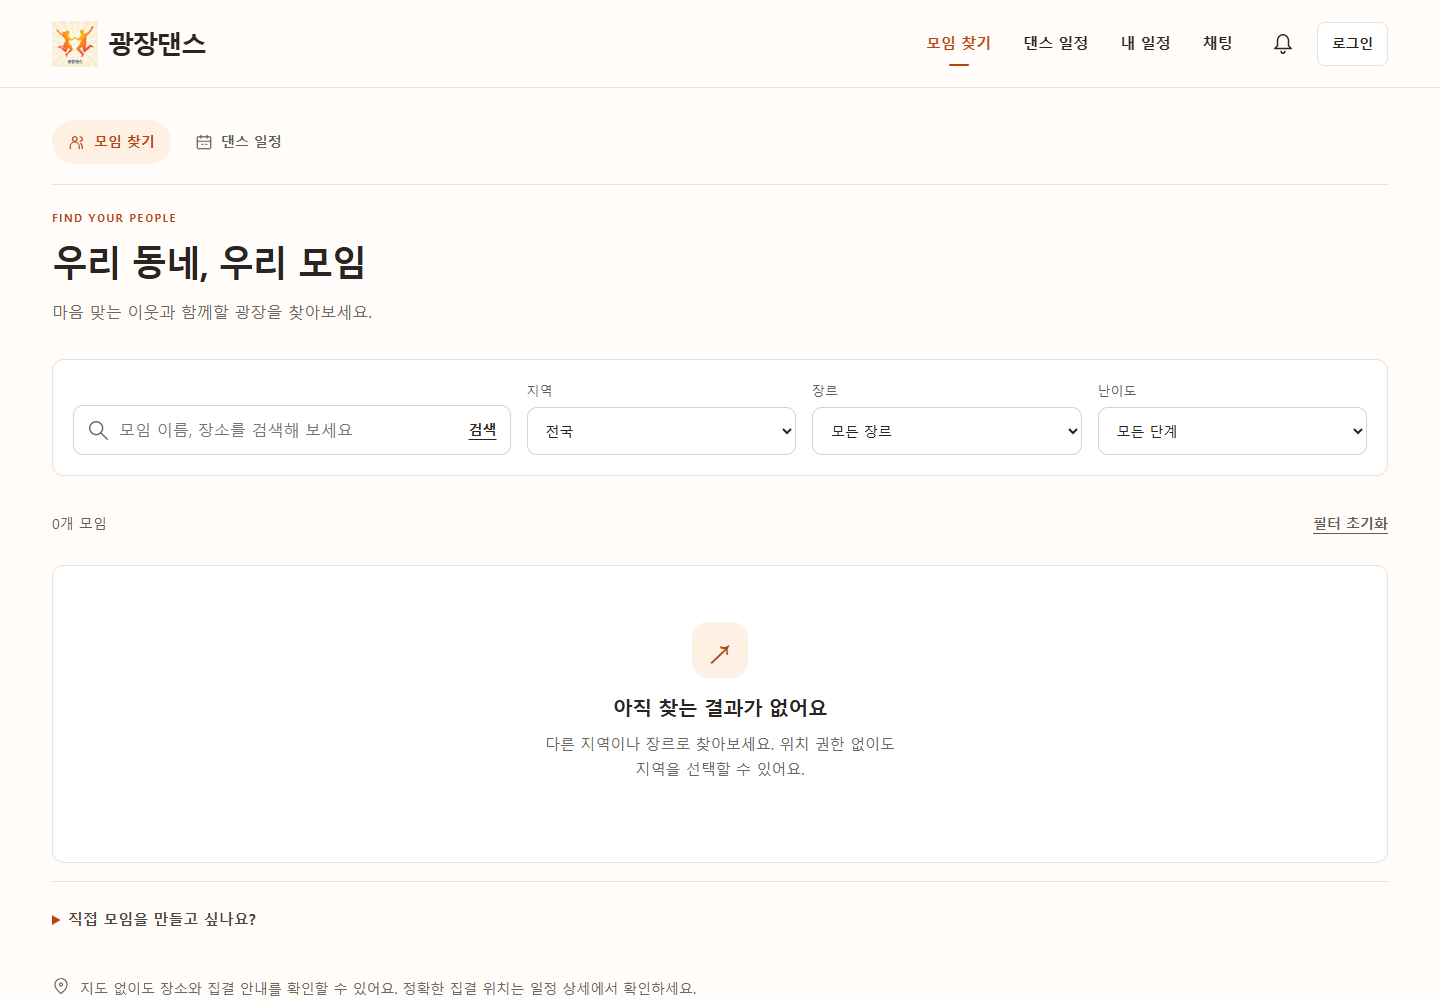Open the notification bell
The image size is (1440, 1000).
[1283, 44]
